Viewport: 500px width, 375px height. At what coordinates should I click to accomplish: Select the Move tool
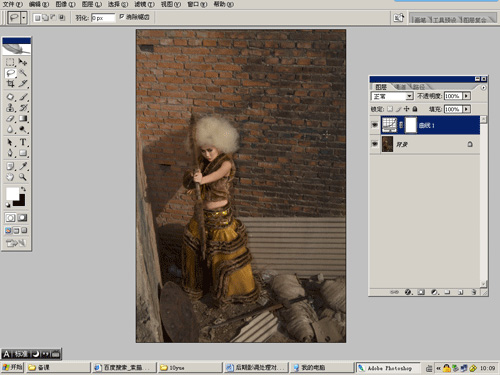23,62
